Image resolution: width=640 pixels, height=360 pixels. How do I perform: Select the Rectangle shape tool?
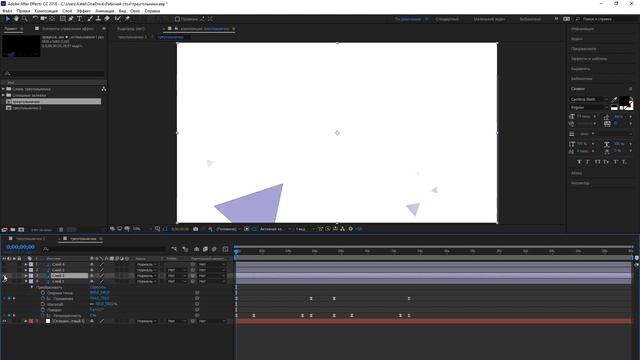[62, 19]
